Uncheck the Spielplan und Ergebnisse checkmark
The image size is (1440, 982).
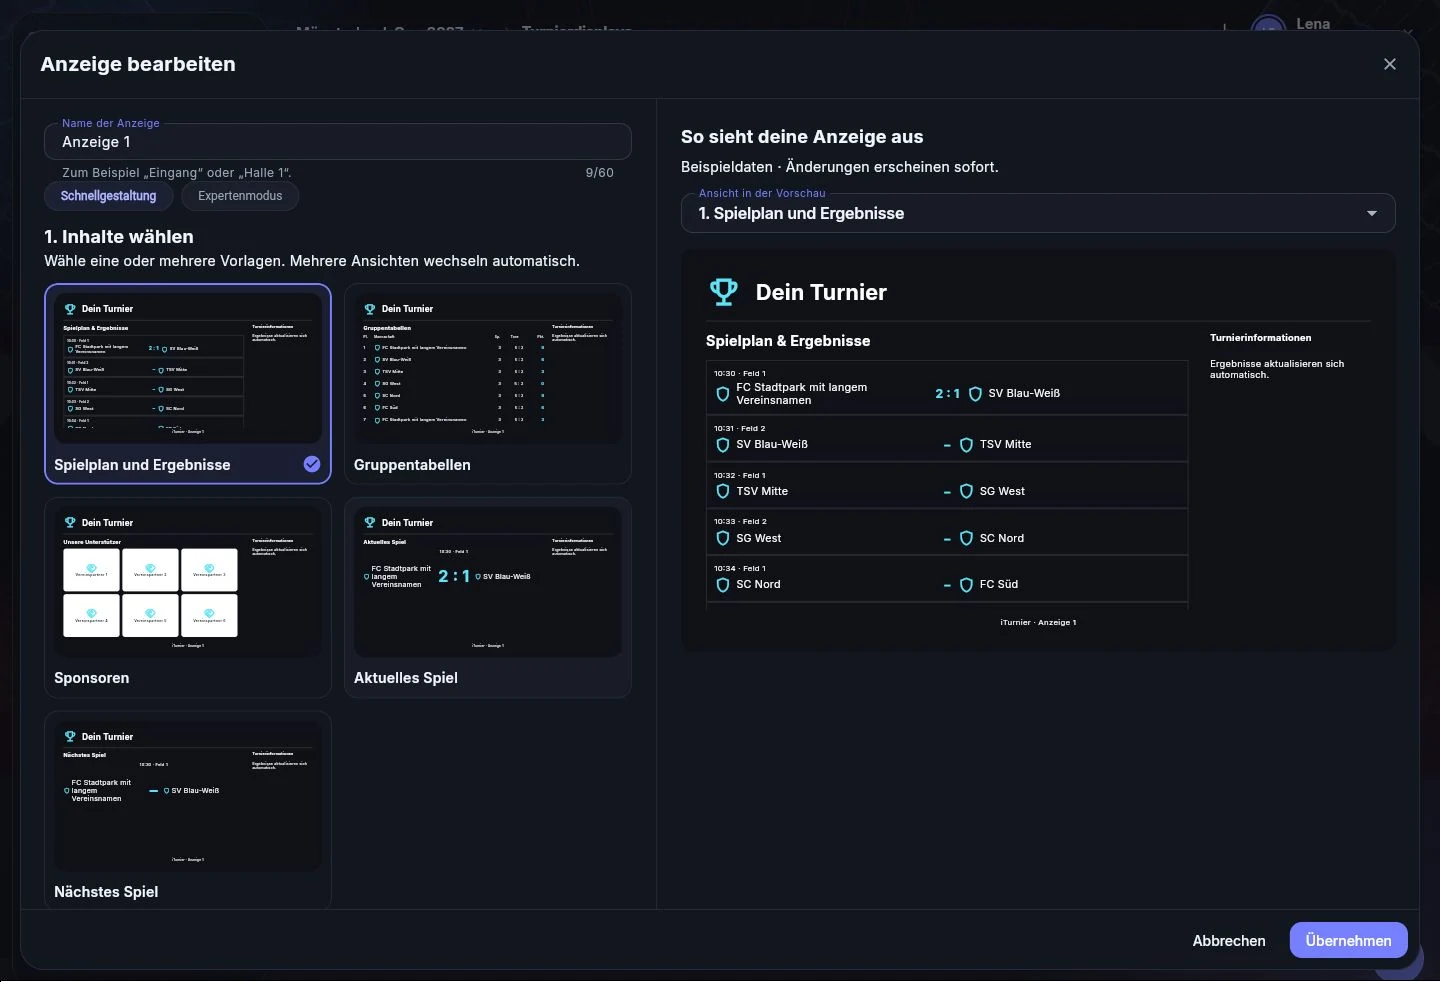[312, 464]
